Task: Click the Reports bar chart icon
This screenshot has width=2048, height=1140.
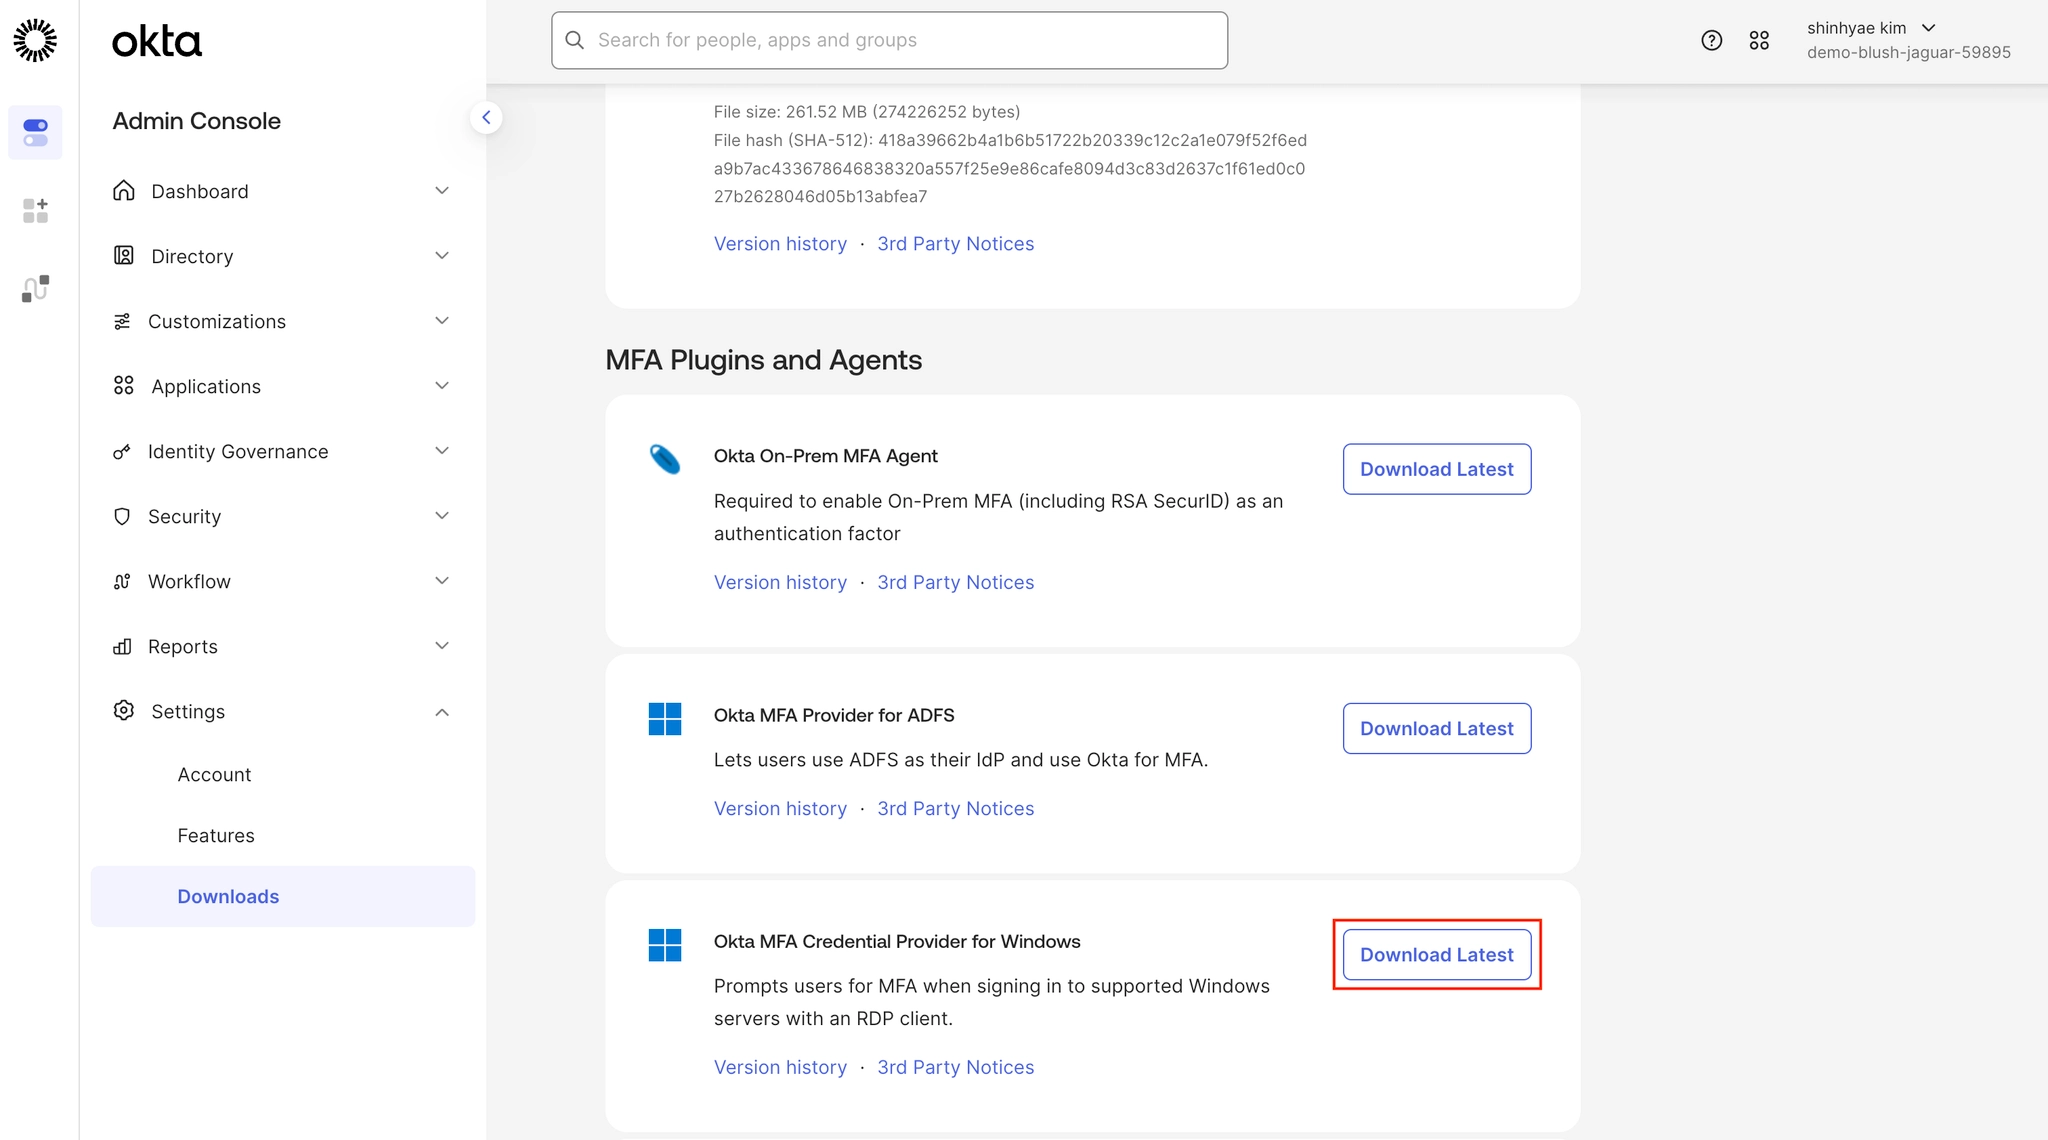Action: pos(122,646)
